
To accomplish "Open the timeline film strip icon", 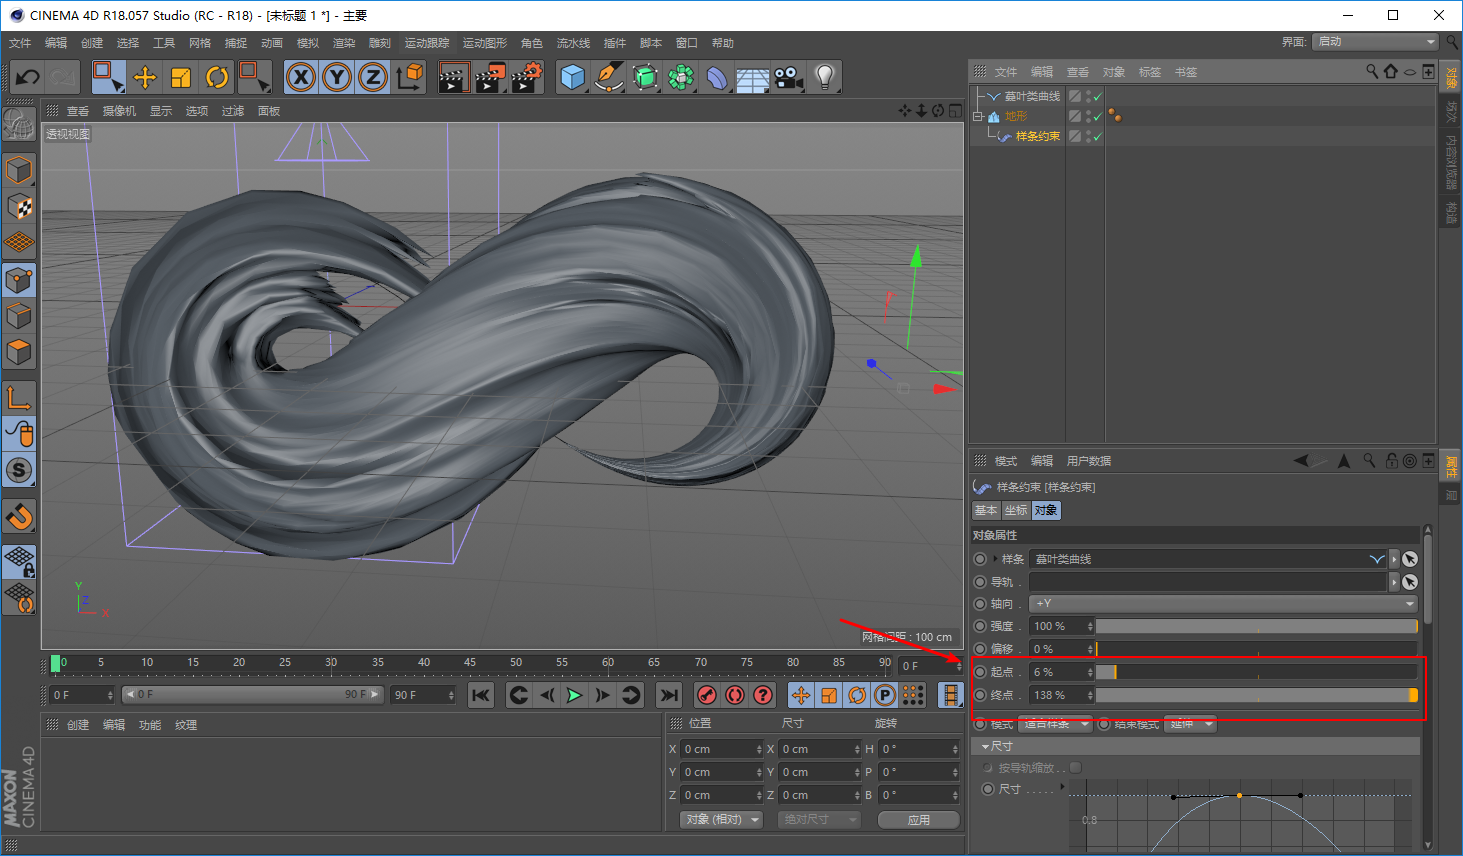I will [x=951, y=695].
